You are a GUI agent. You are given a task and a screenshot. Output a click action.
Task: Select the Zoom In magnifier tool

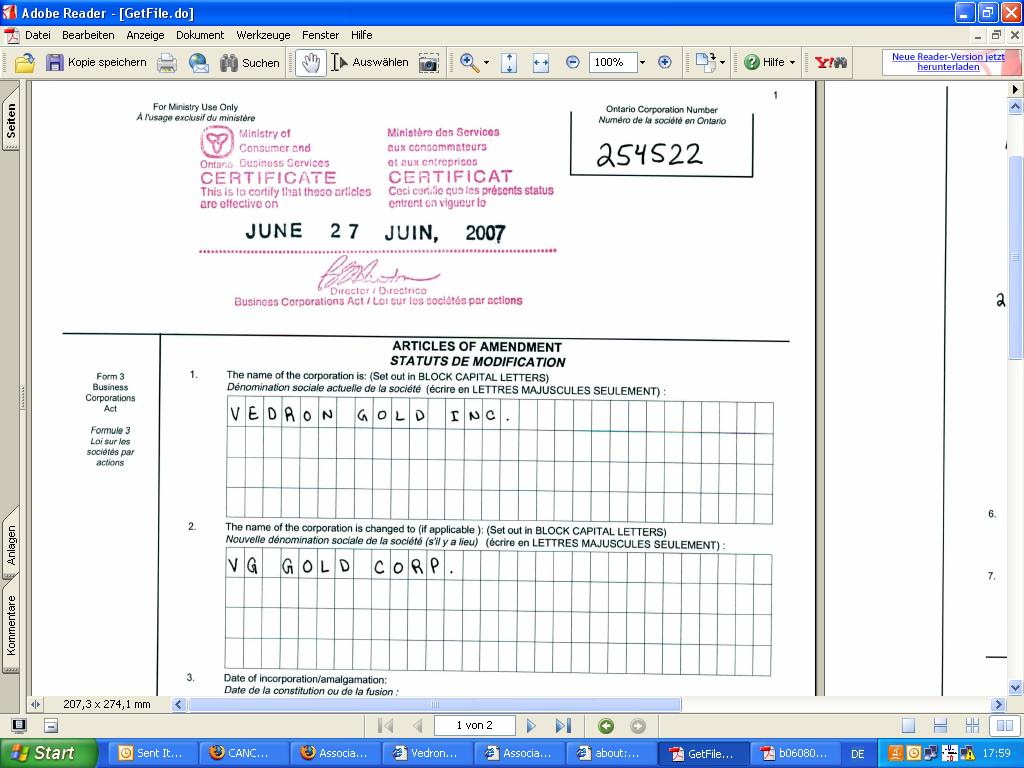tap(468, 62)
